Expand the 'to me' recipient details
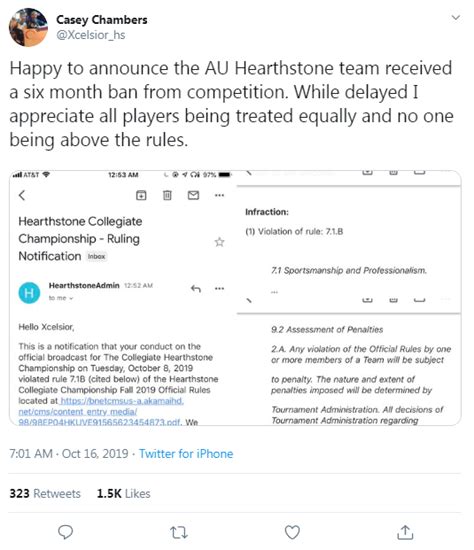This screenshot has height=550, width=474. 61,298
